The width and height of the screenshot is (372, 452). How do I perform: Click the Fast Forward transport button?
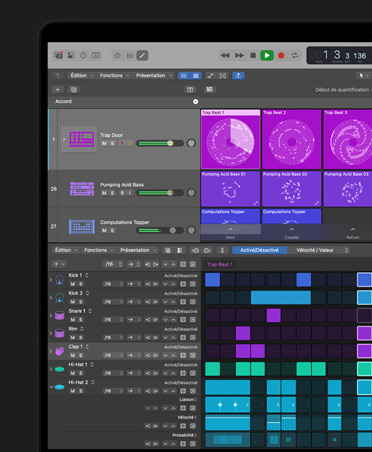pyautogui.click(x=239, y=55)
